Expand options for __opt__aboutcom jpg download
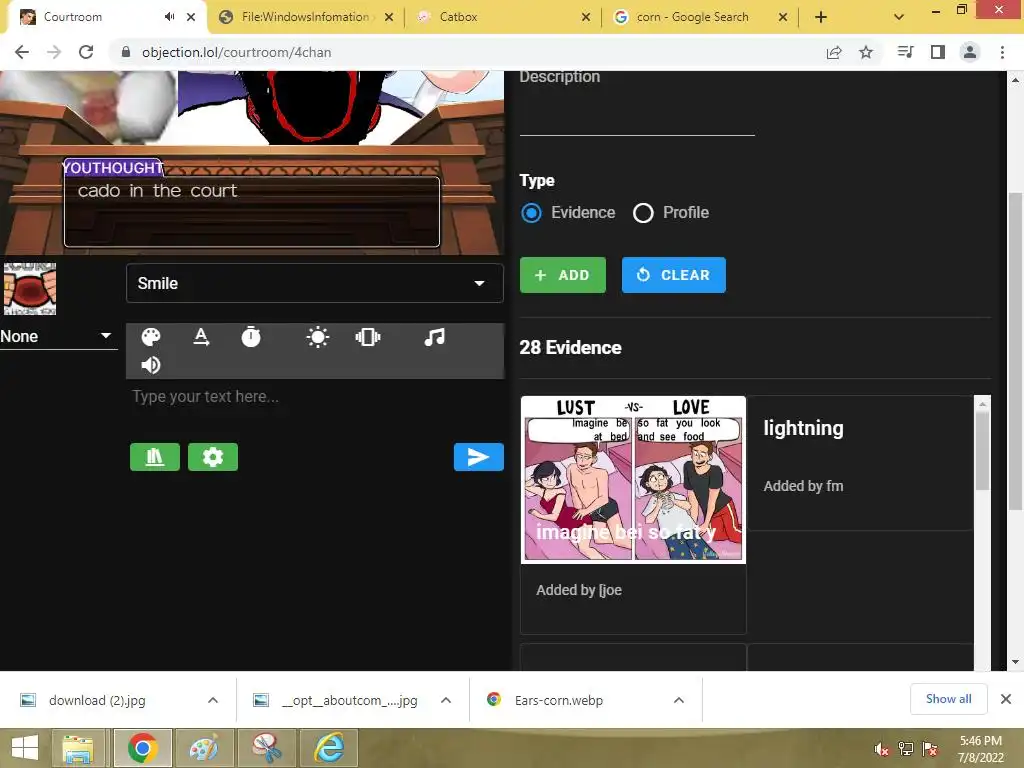 click(446, 700)
